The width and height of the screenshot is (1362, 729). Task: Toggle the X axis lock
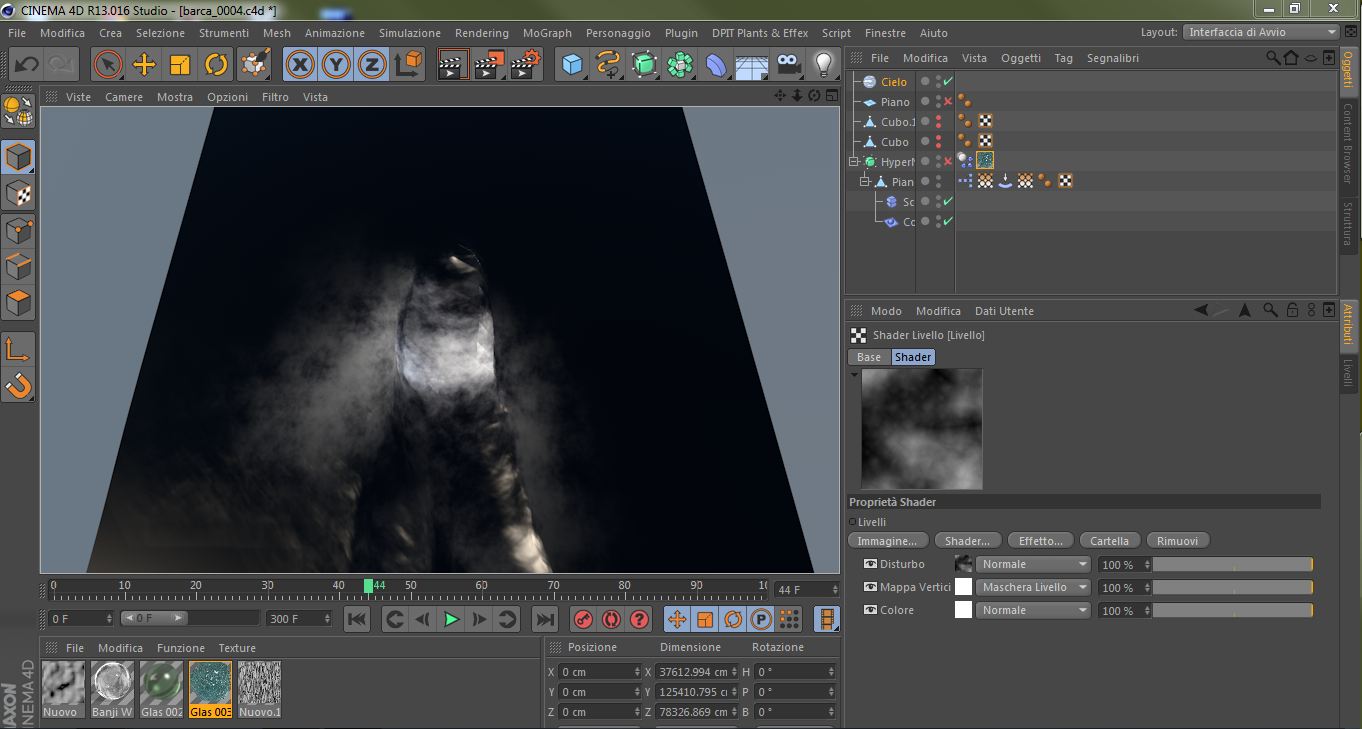tap(299, 65)
